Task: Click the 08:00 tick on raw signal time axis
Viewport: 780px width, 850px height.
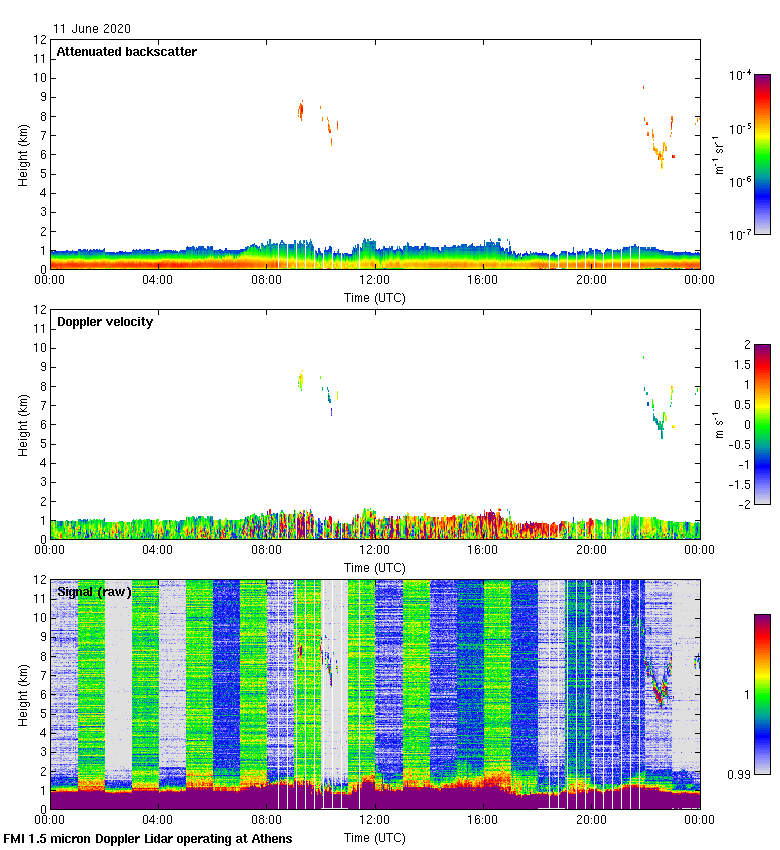Action: coord(267,820)
